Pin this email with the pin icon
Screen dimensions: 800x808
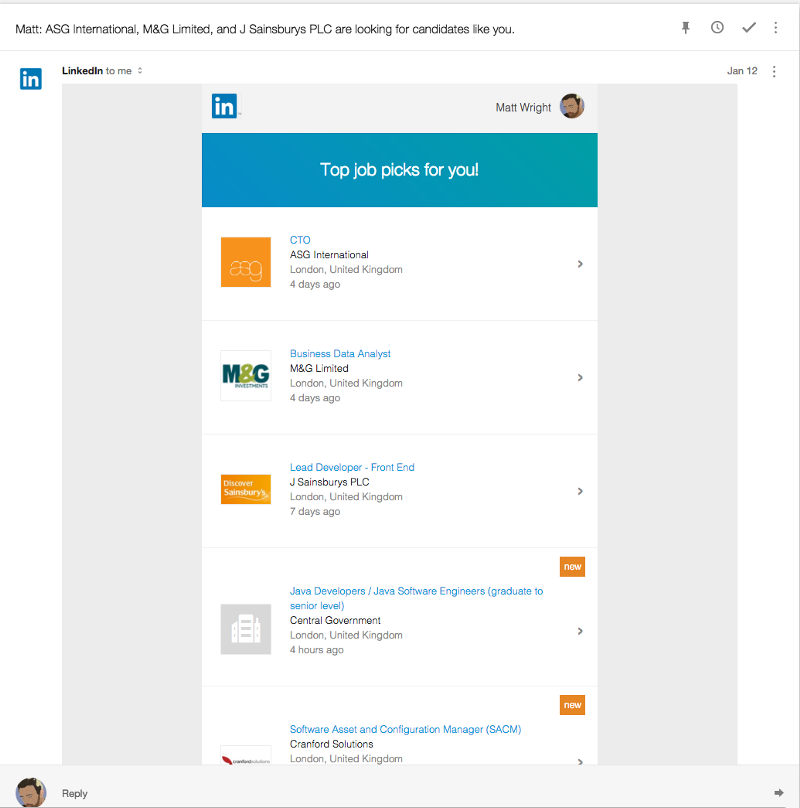[686, 28]
